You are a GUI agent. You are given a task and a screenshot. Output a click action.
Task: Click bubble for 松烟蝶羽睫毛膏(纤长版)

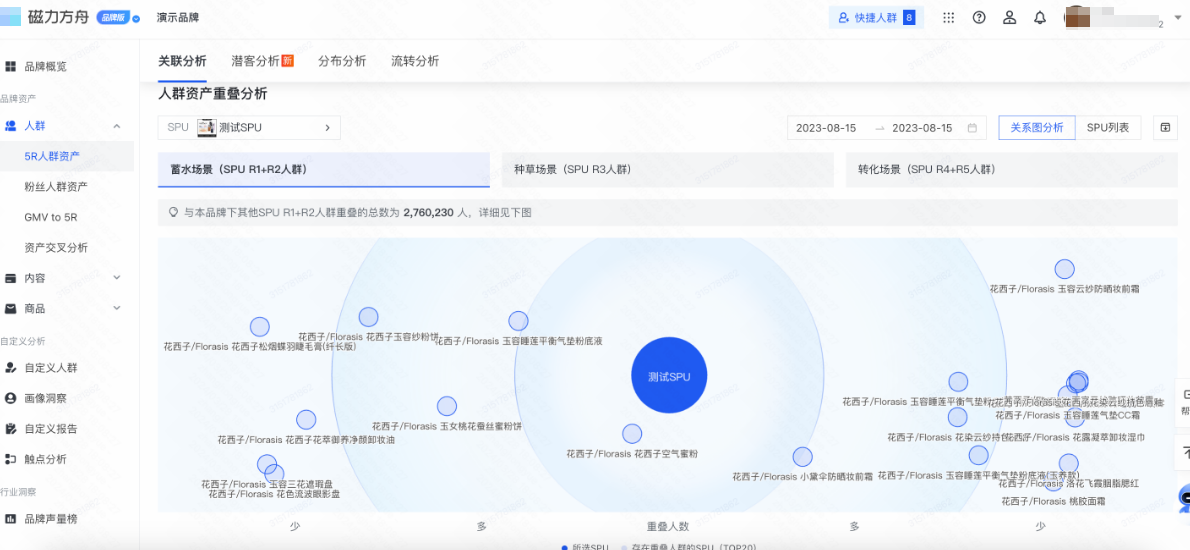pyautogui.click(x=260, y=327)
